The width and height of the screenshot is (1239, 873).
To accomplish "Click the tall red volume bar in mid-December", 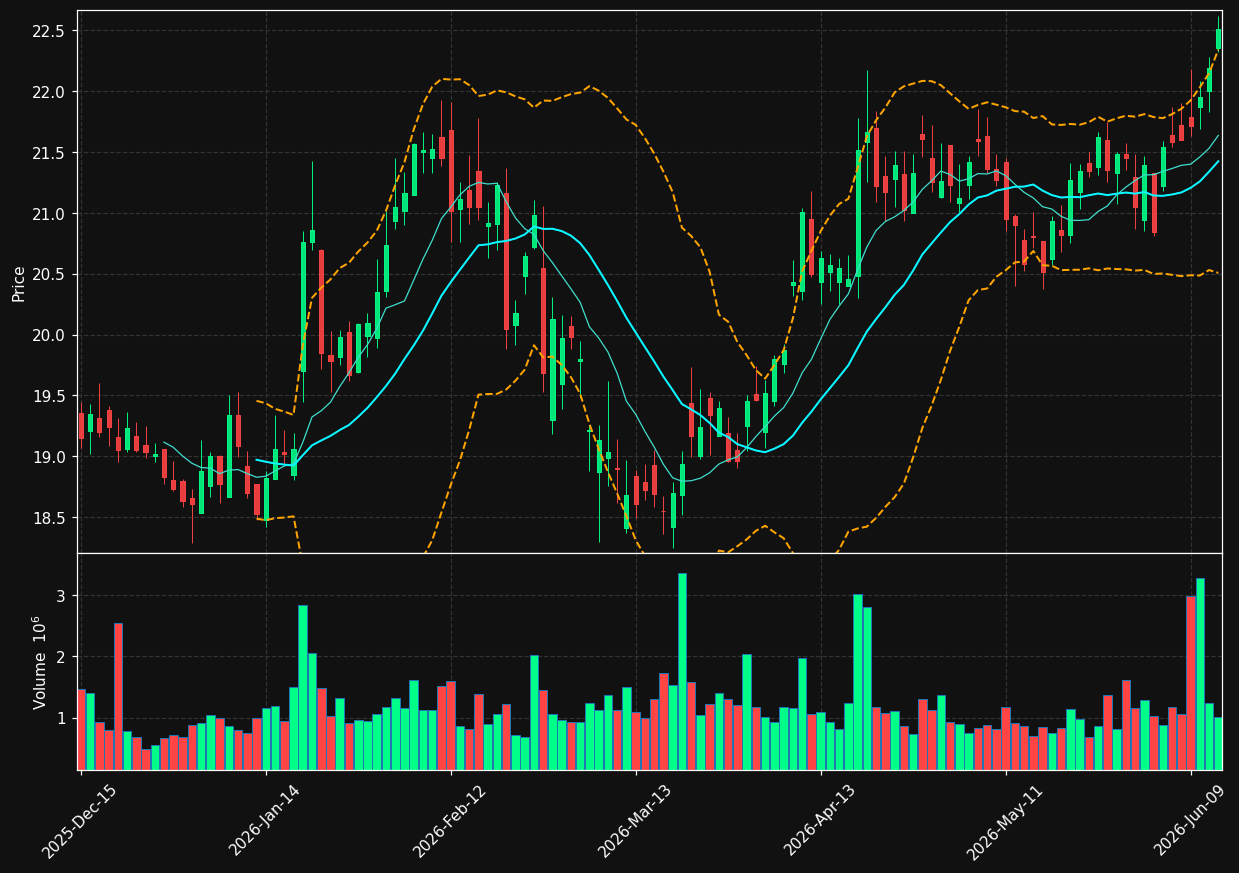I will click(x=118, y=696).
